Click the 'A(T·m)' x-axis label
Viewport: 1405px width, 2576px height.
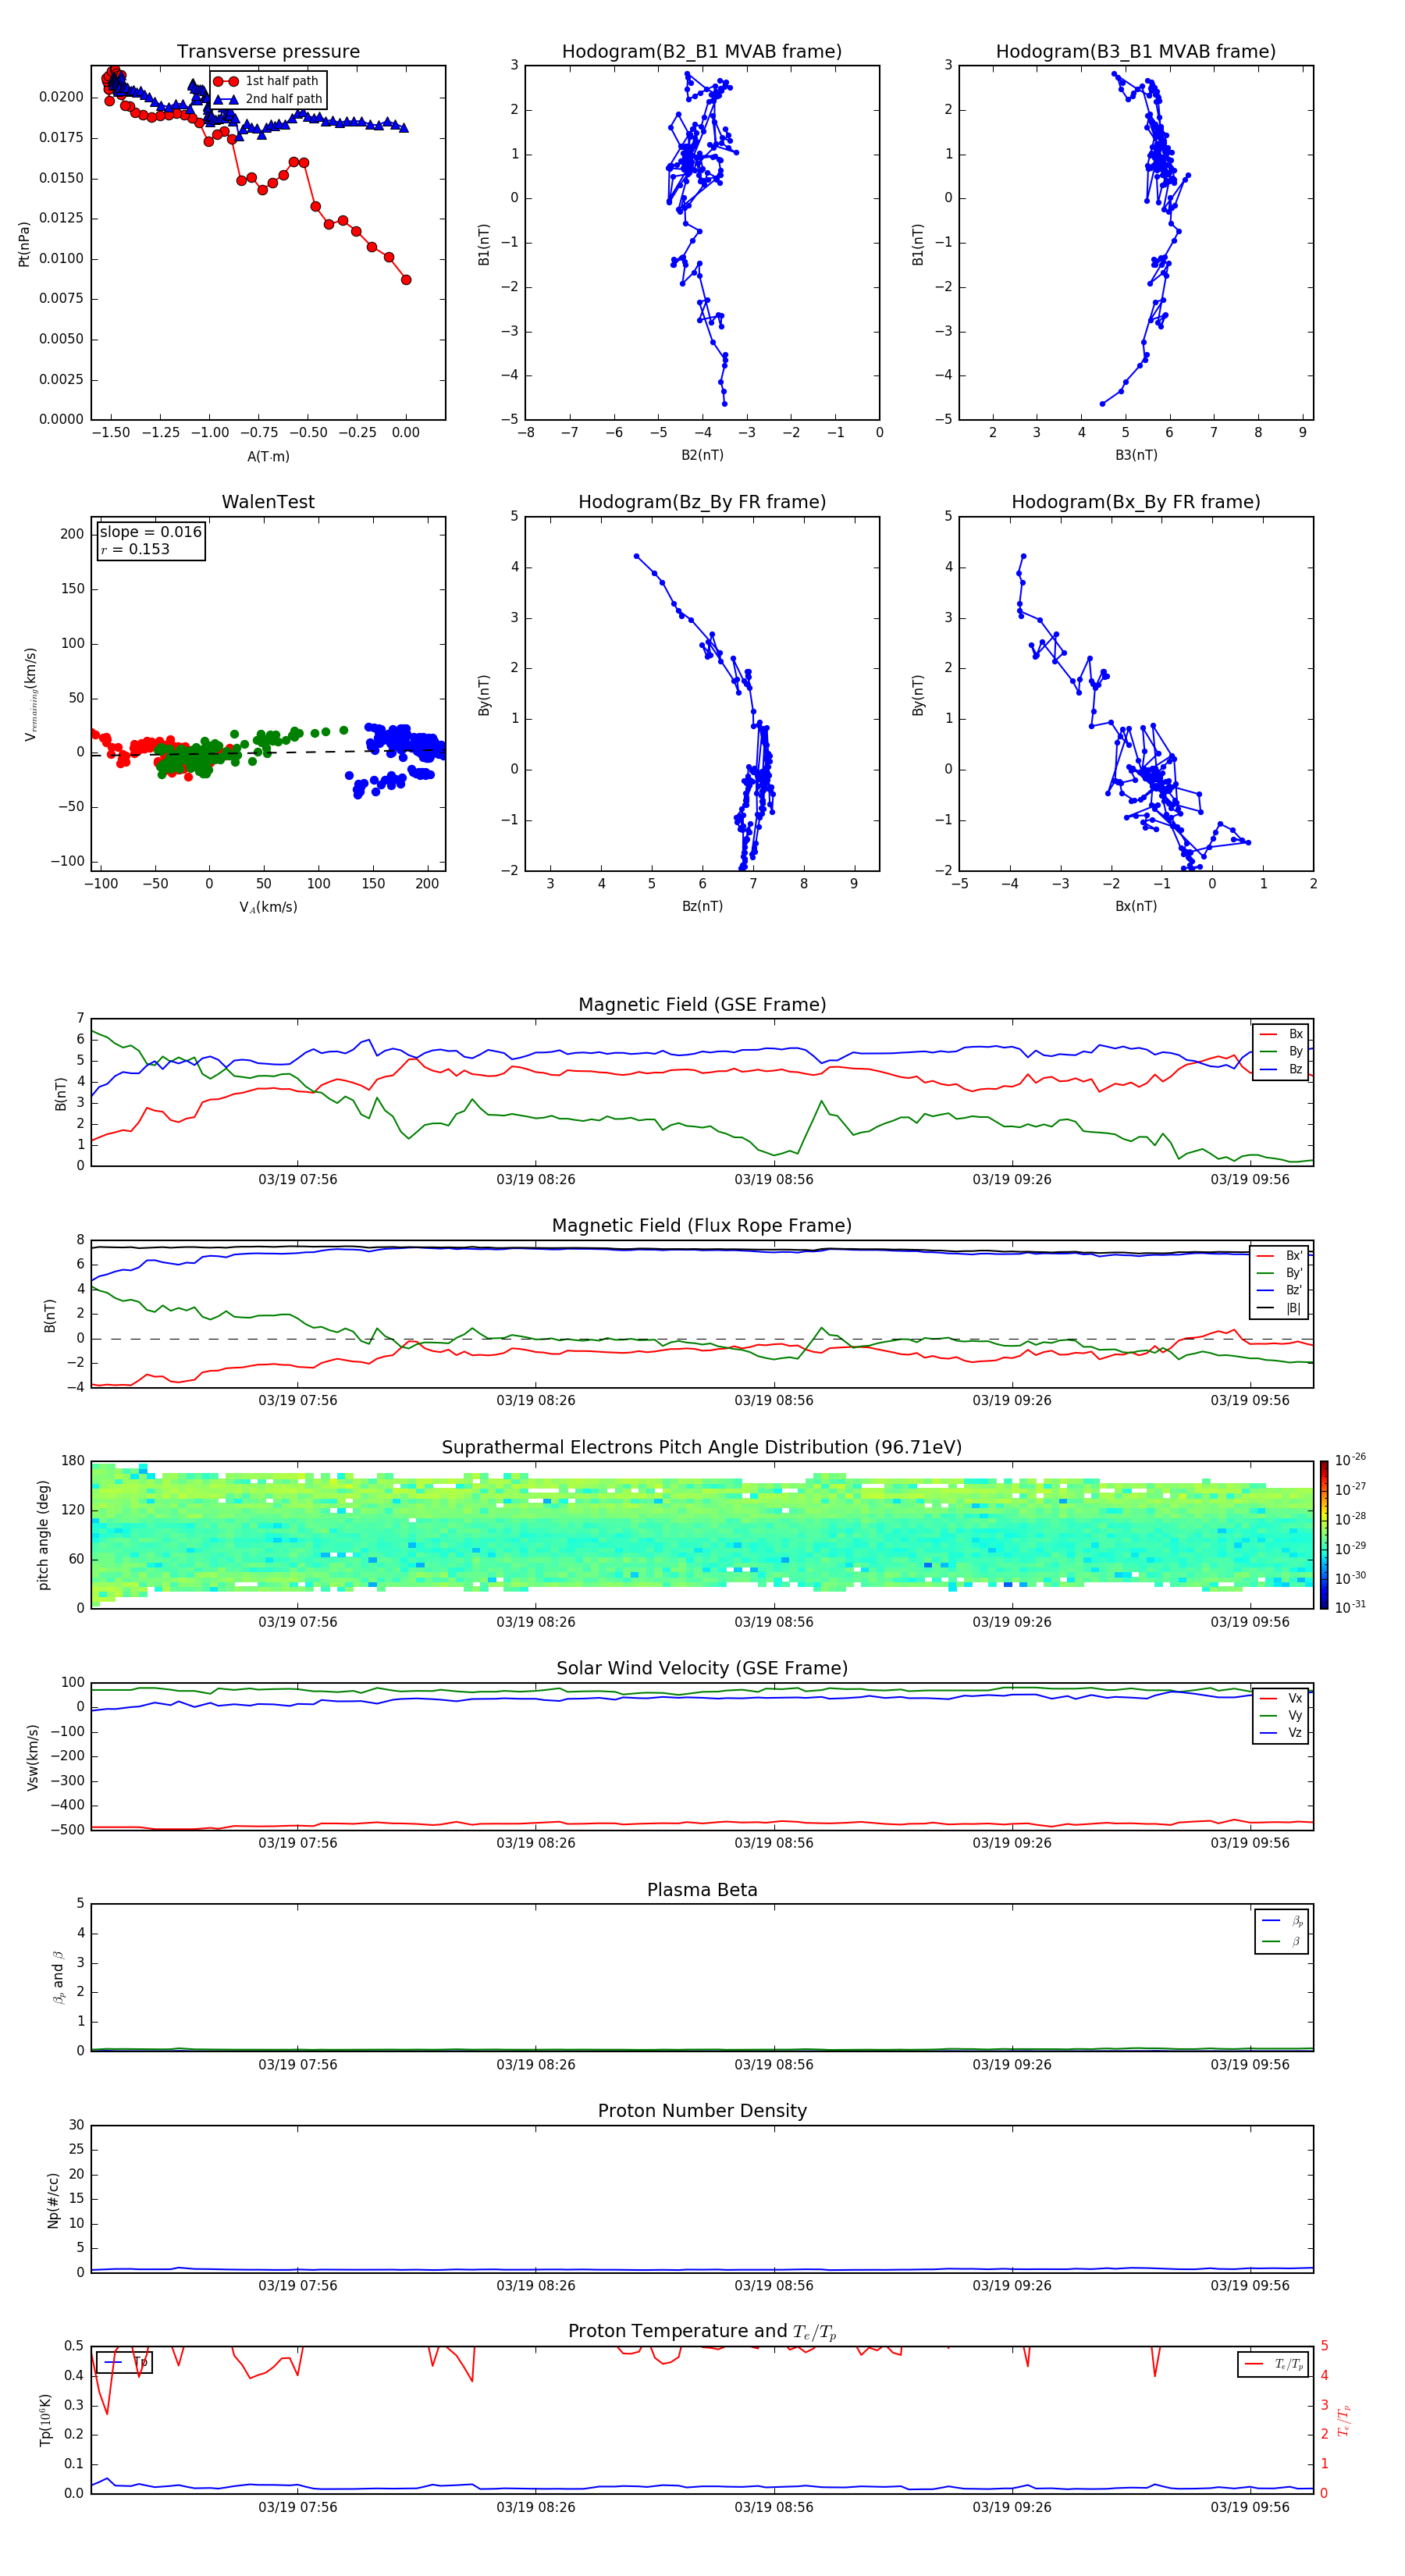click(268, 457)
